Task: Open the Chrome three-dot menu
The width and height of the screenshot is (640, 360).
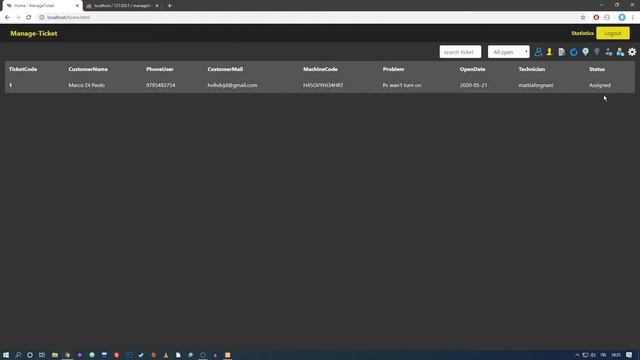Action: click(633, 17)
